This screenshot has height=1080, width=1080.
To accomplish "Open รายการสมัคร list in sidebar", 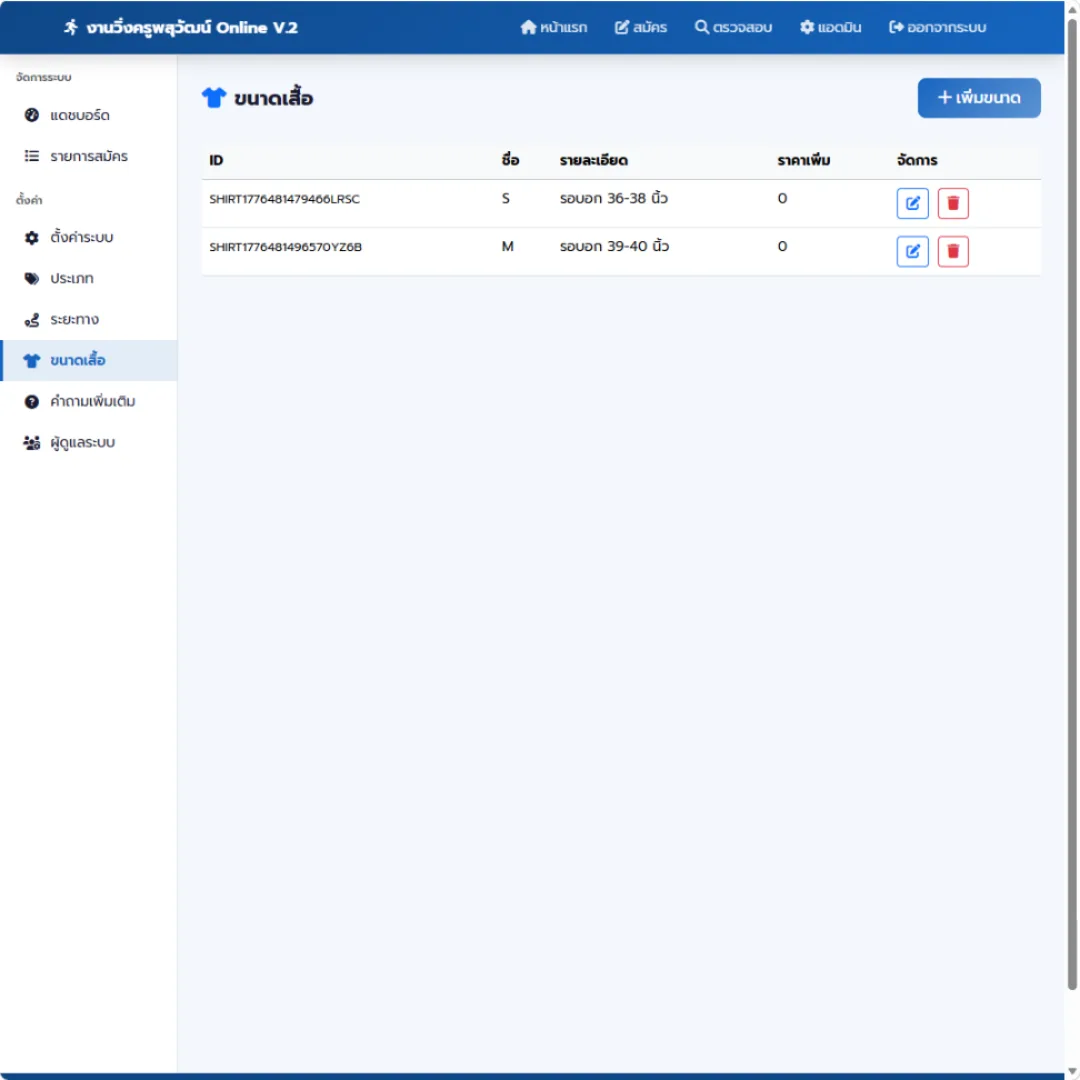I will [88, 156].
